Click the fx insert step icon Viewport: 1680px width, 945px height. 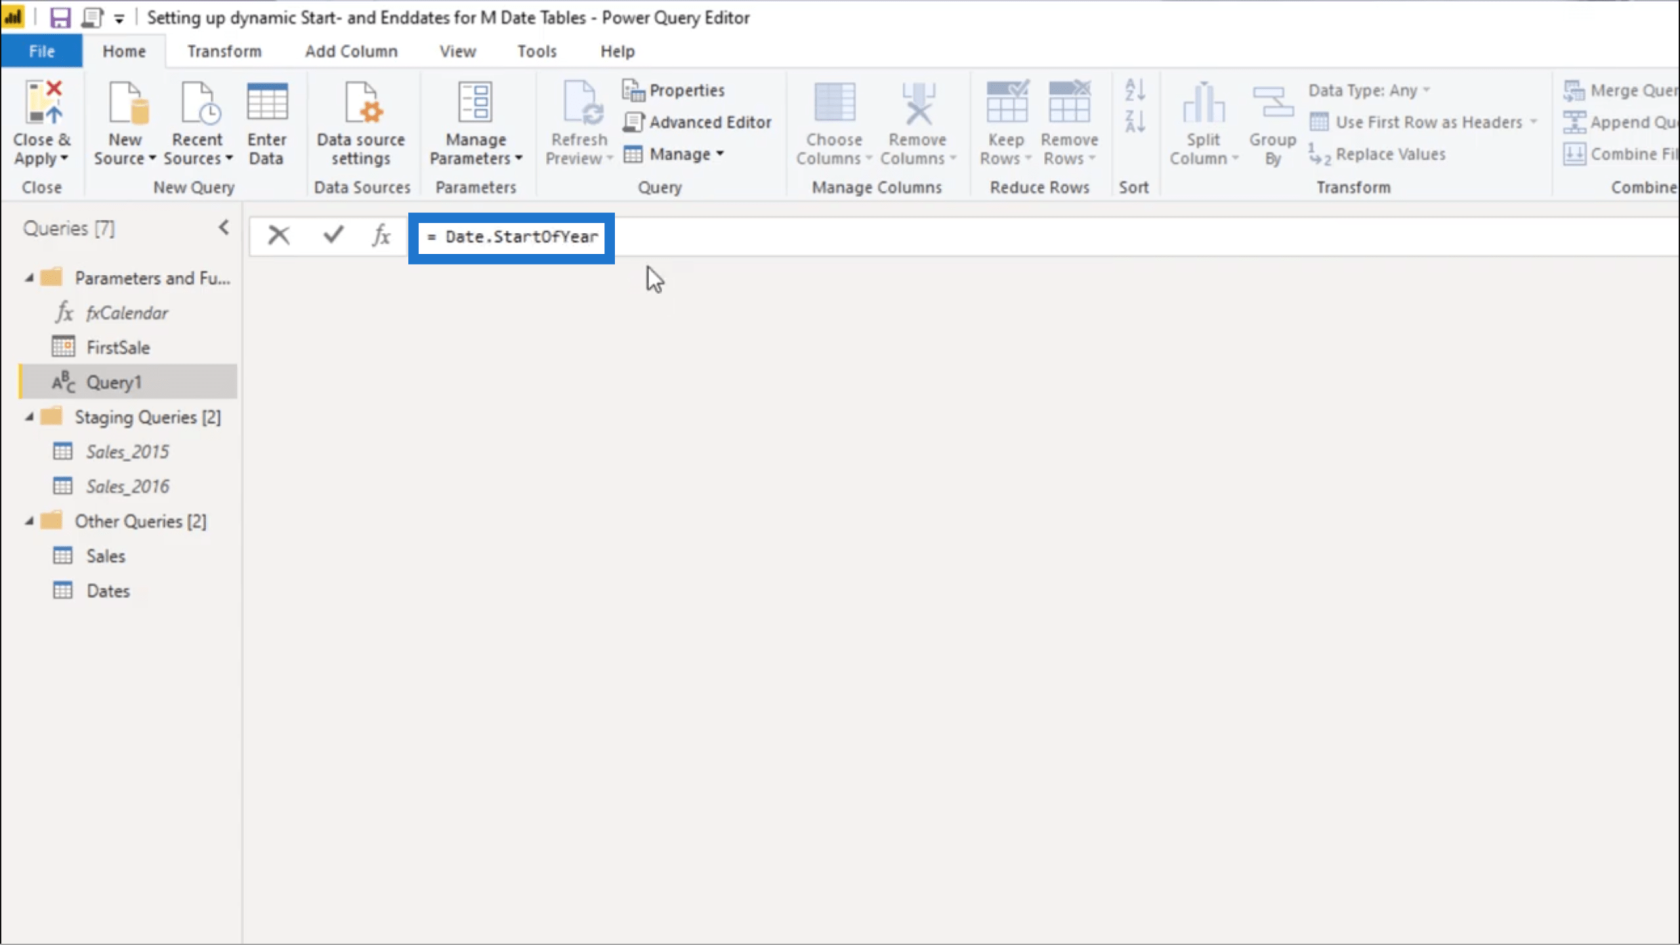click(381, 235)
